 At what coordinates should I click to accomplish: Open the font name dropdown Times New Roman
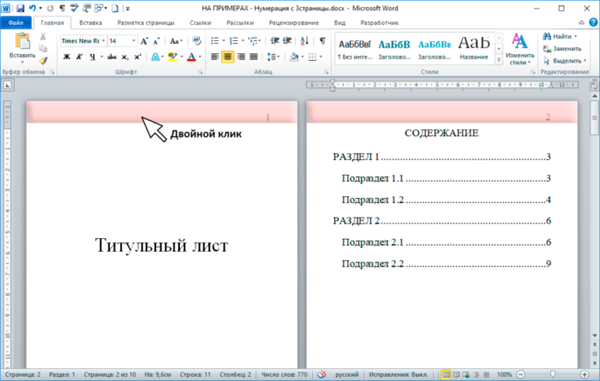[103, 41]
